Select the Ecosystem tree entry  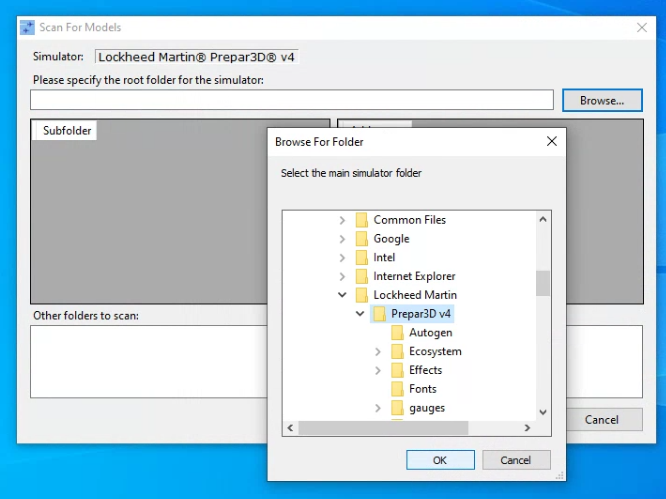pos(435,351)
